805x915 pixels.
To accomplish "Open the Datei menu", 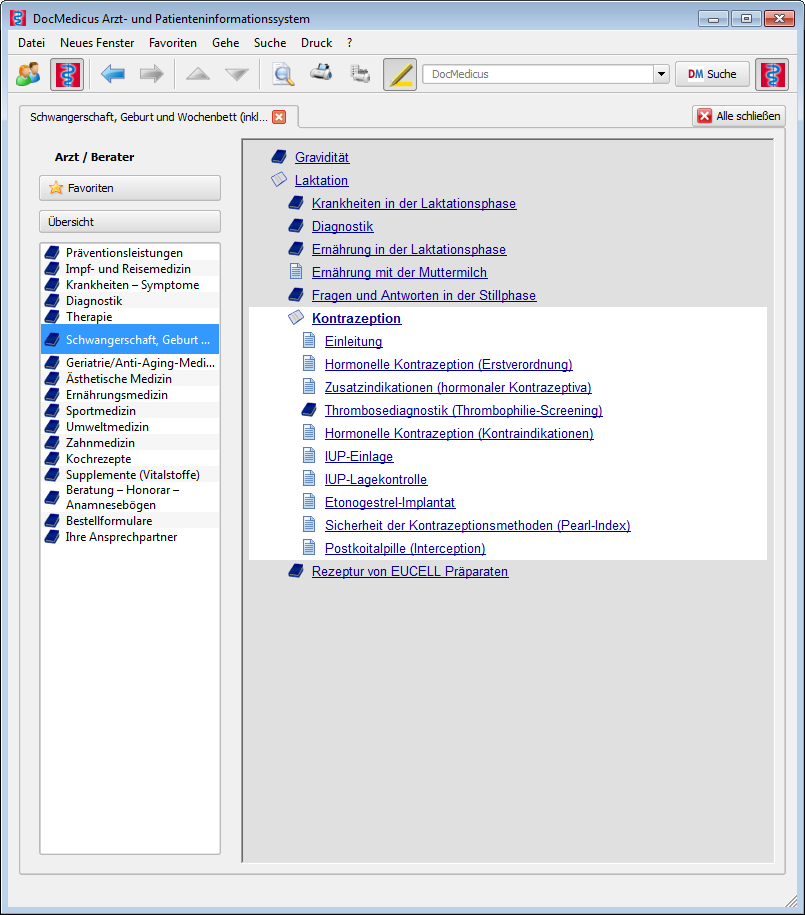I will pyautogui.click(x=32, y=43).
